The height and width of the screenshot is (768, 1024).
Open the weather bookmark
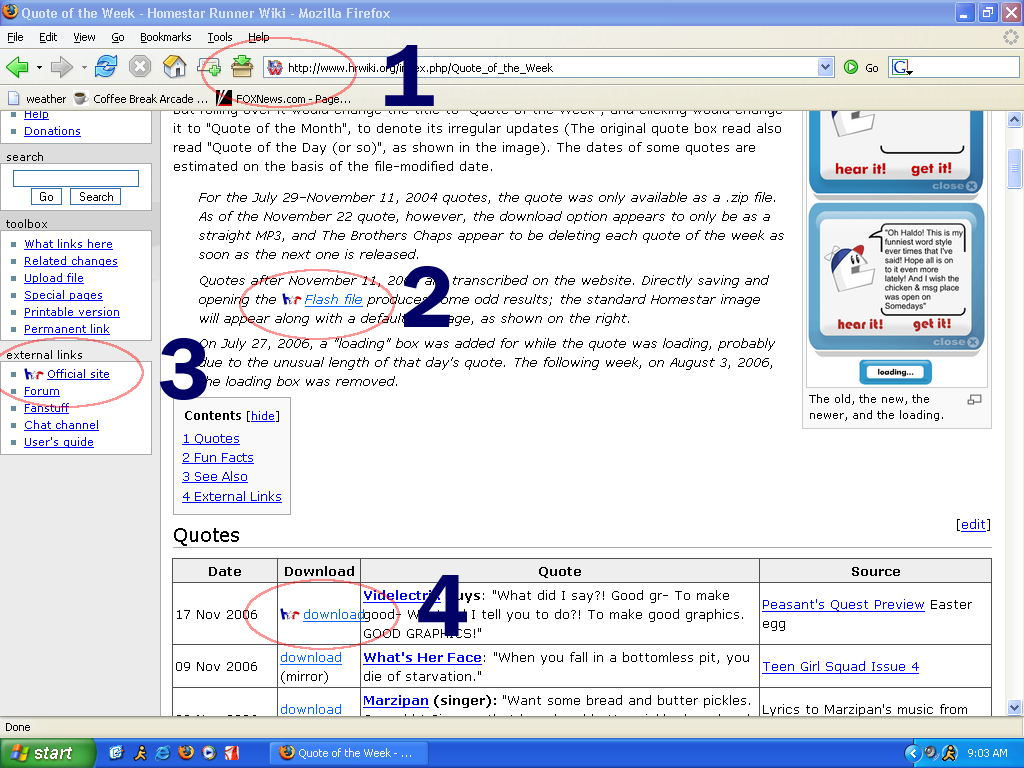click(37, 99)
